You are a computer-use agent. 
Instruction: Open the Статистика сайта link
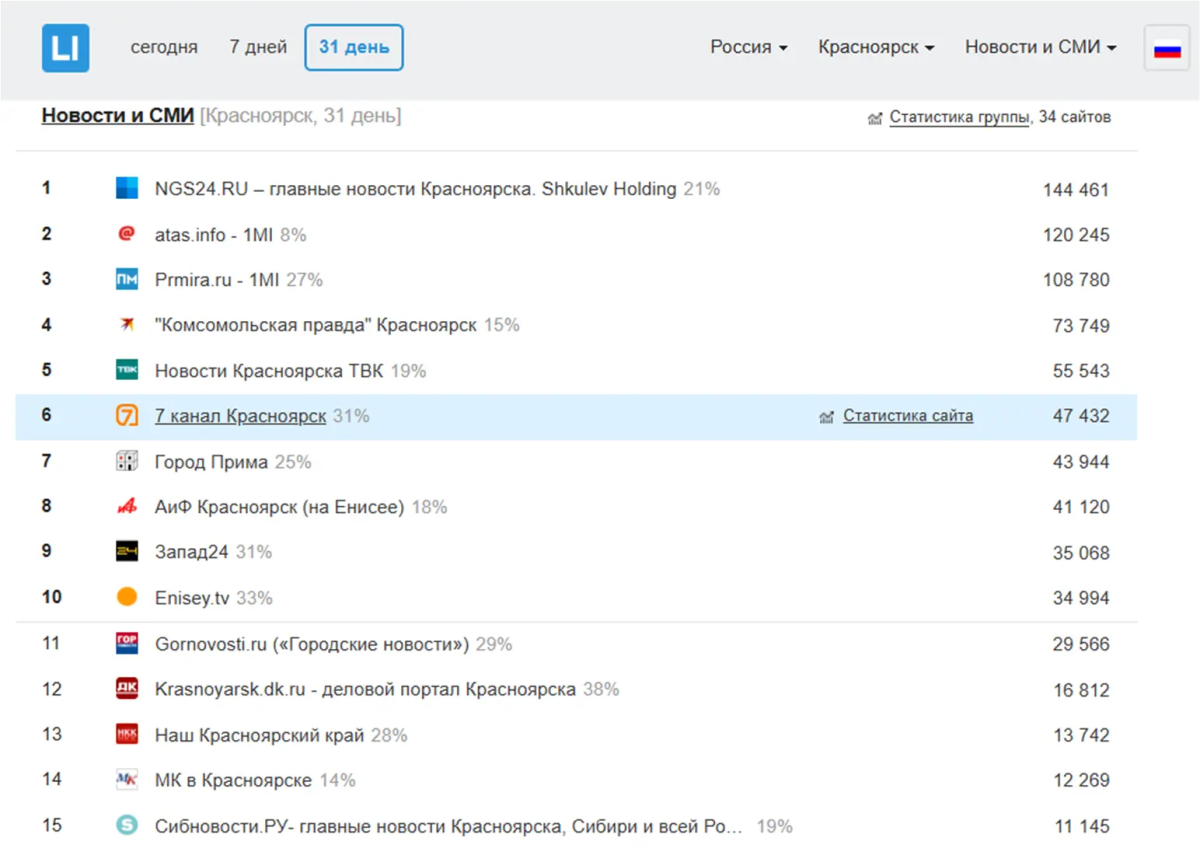click(x=908, y=416)
